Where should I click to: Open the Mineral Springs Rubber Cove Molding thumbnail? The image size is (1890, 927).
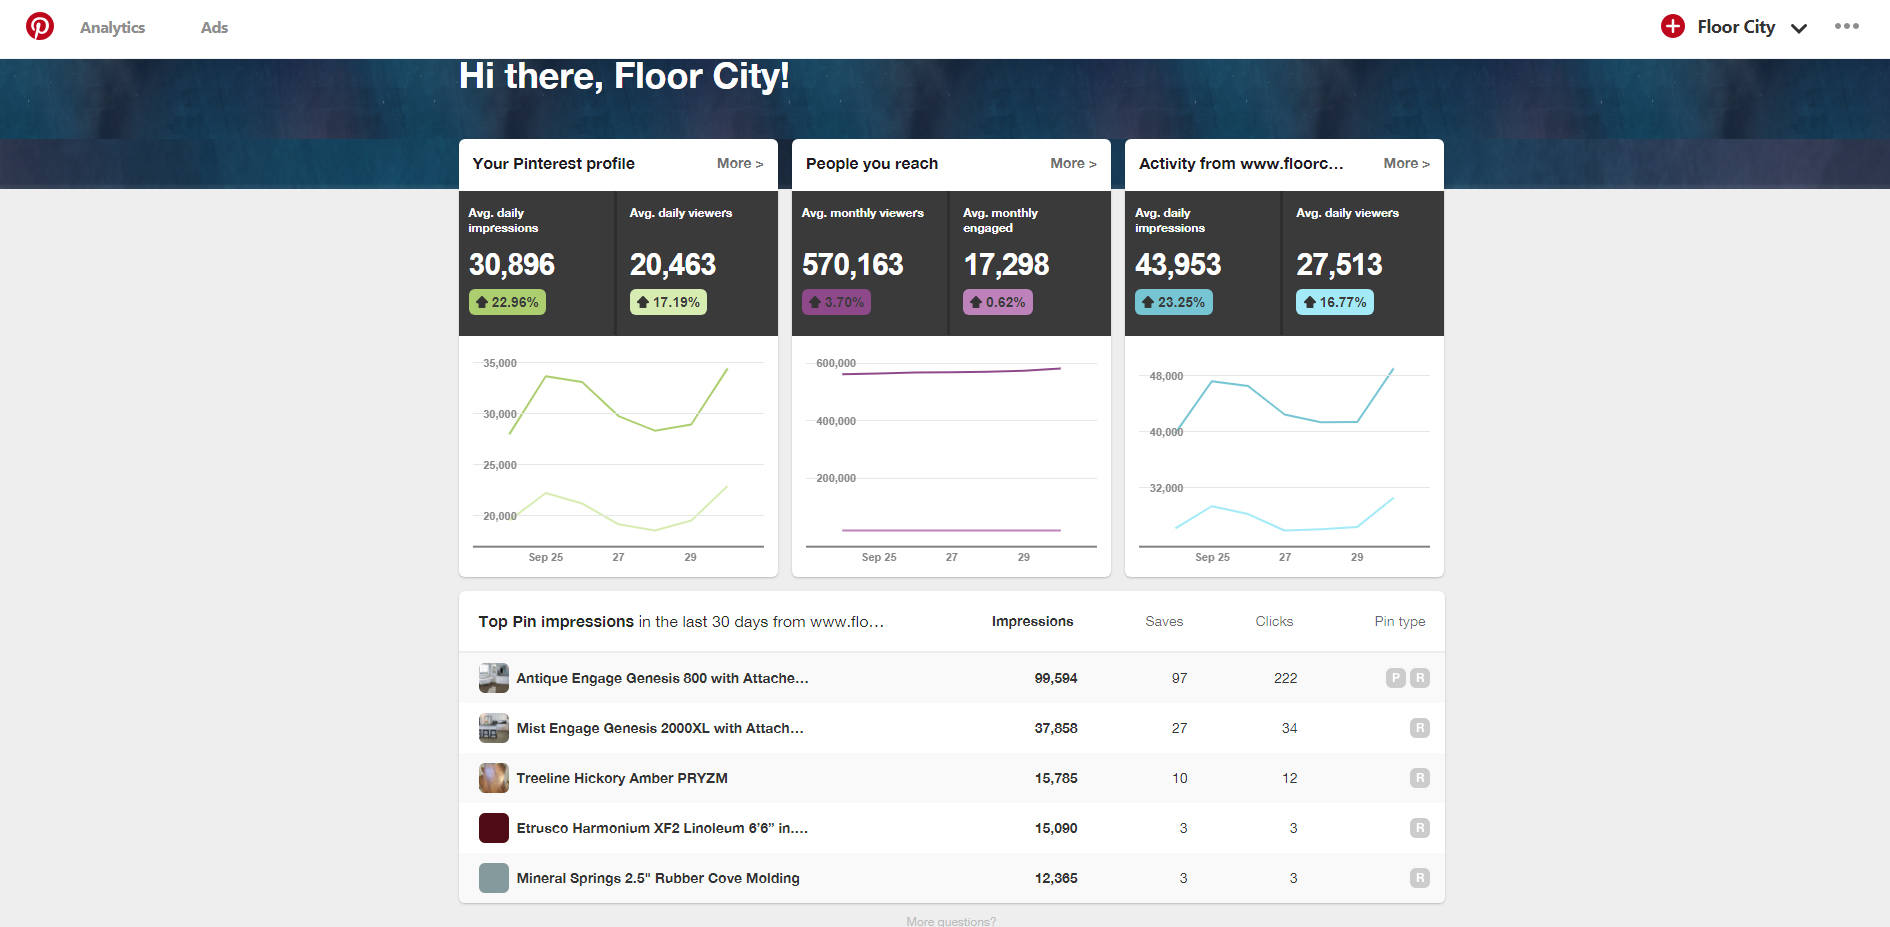(x=494, y=878)
